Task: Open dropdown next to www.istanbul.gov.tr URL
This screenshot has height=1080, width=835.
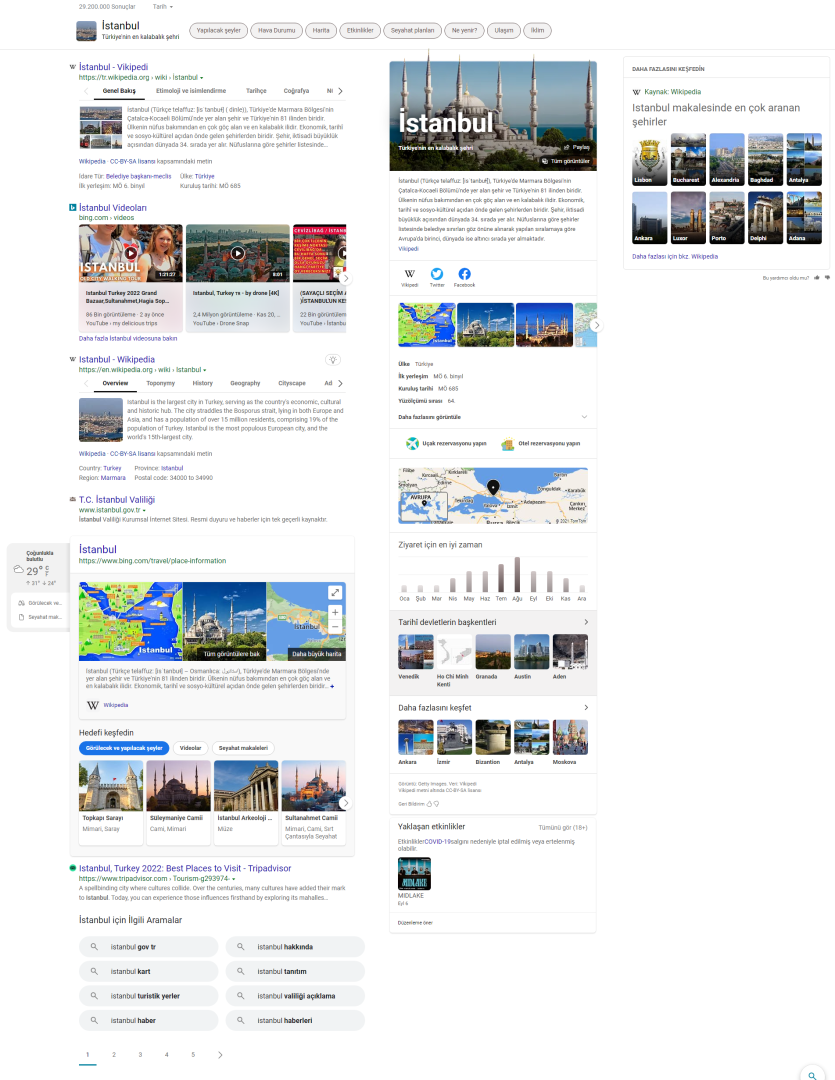Action: (144, 510)
